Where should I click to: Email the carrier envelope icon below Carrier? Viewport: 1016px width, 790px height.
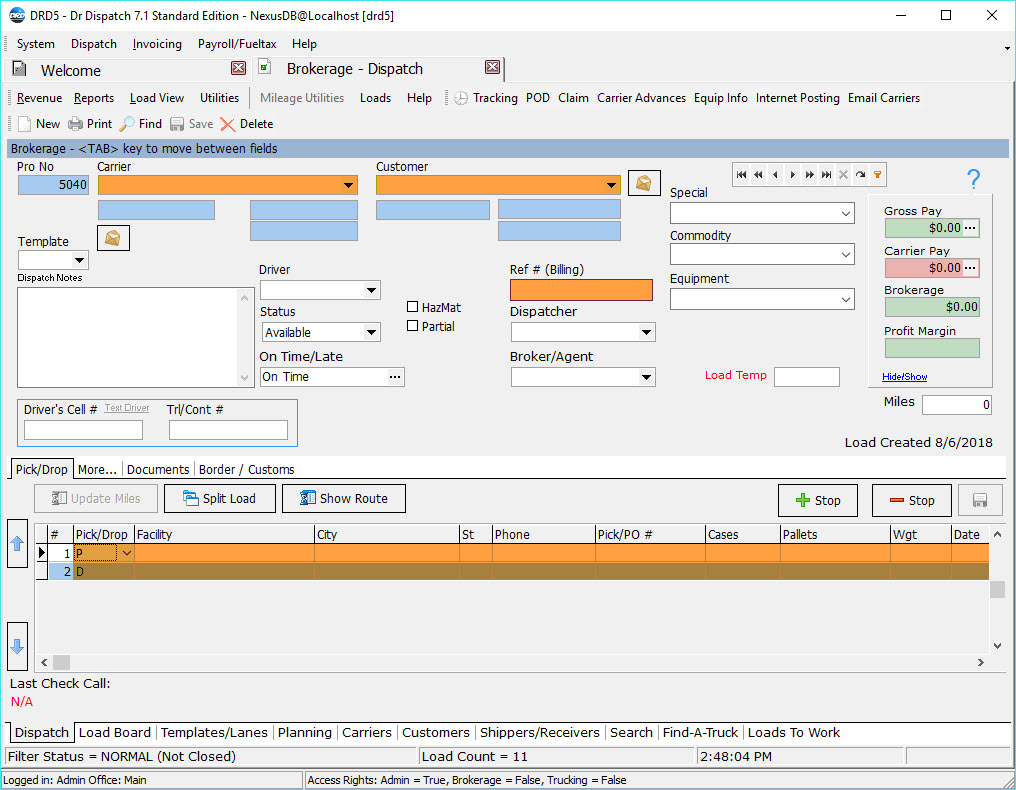pos(113,238)
